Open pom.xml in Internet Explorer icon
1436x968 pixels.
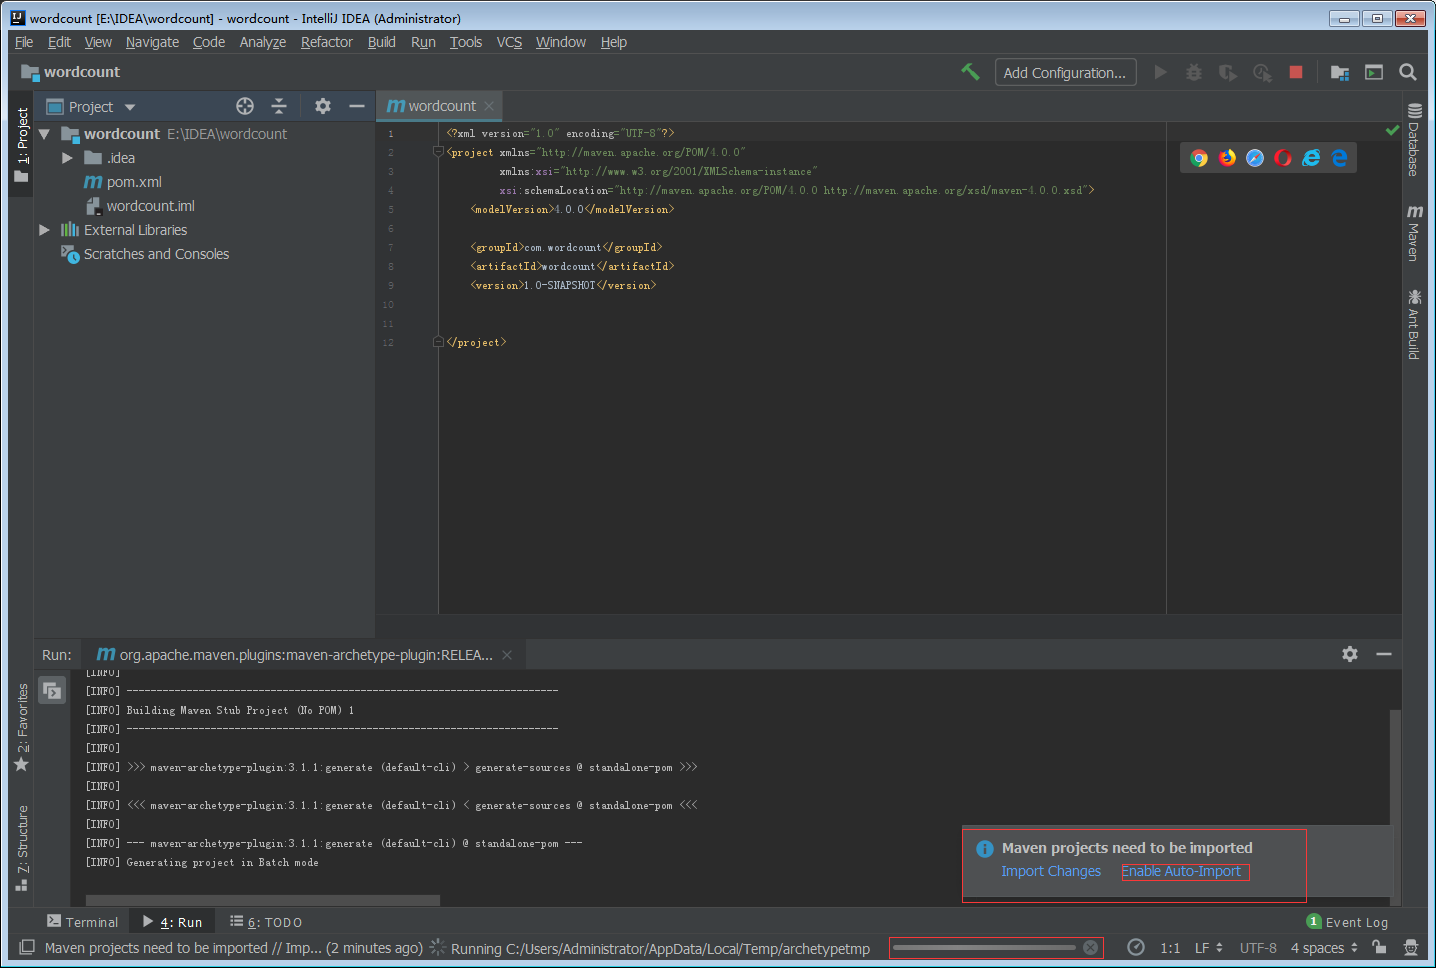[1311, 158]
